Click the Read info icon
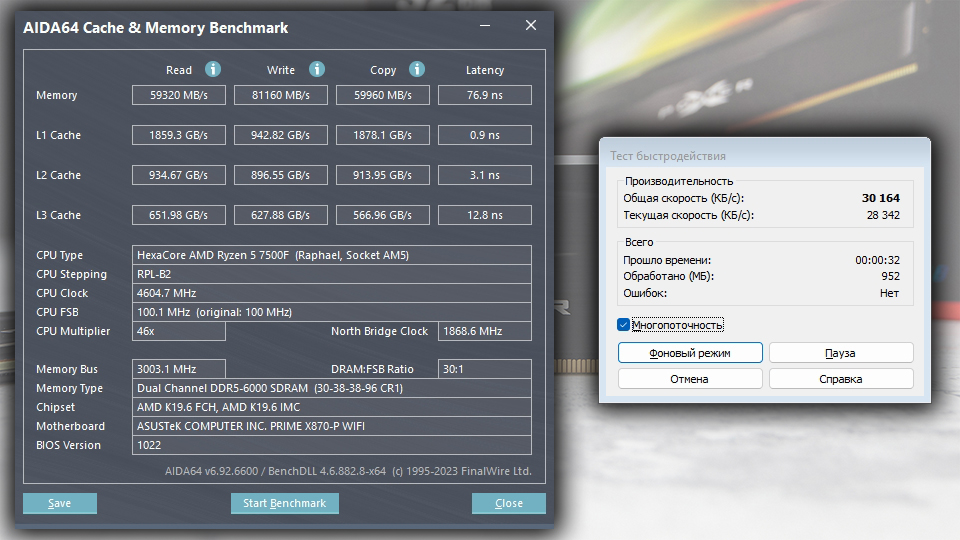 coord(212,69)
